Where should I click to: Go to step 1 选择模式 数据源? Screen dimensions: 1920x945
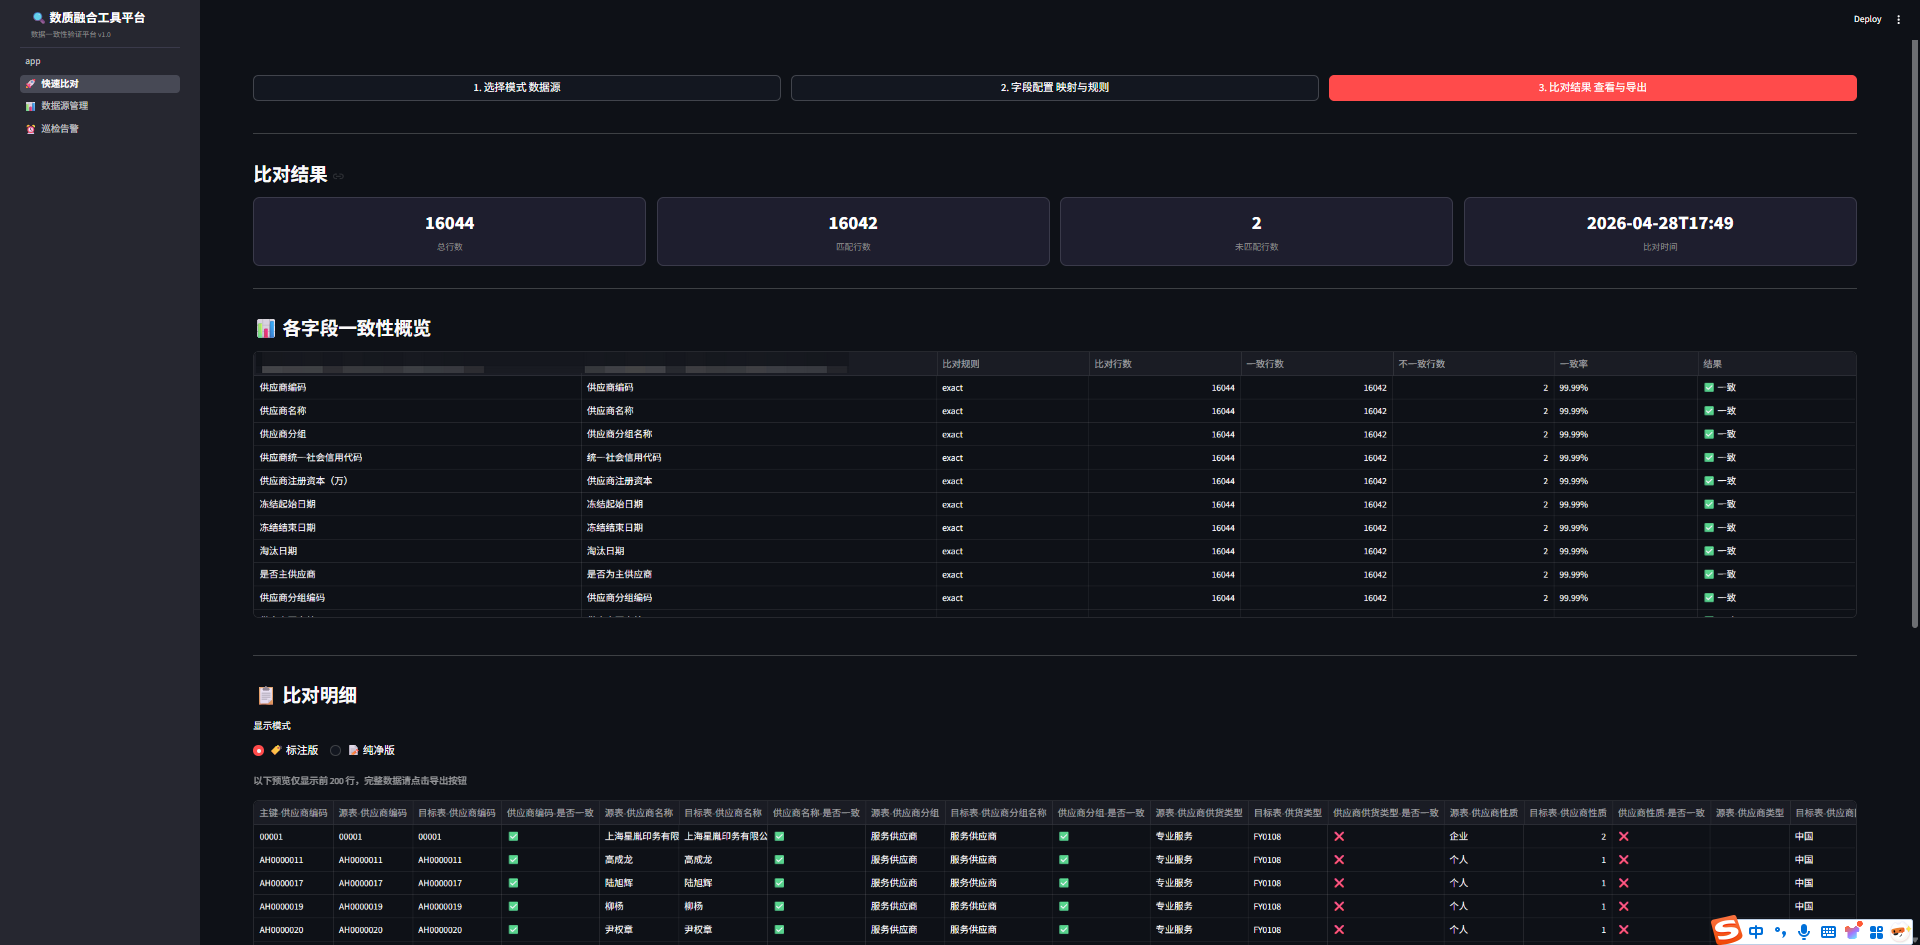point(516,88)
